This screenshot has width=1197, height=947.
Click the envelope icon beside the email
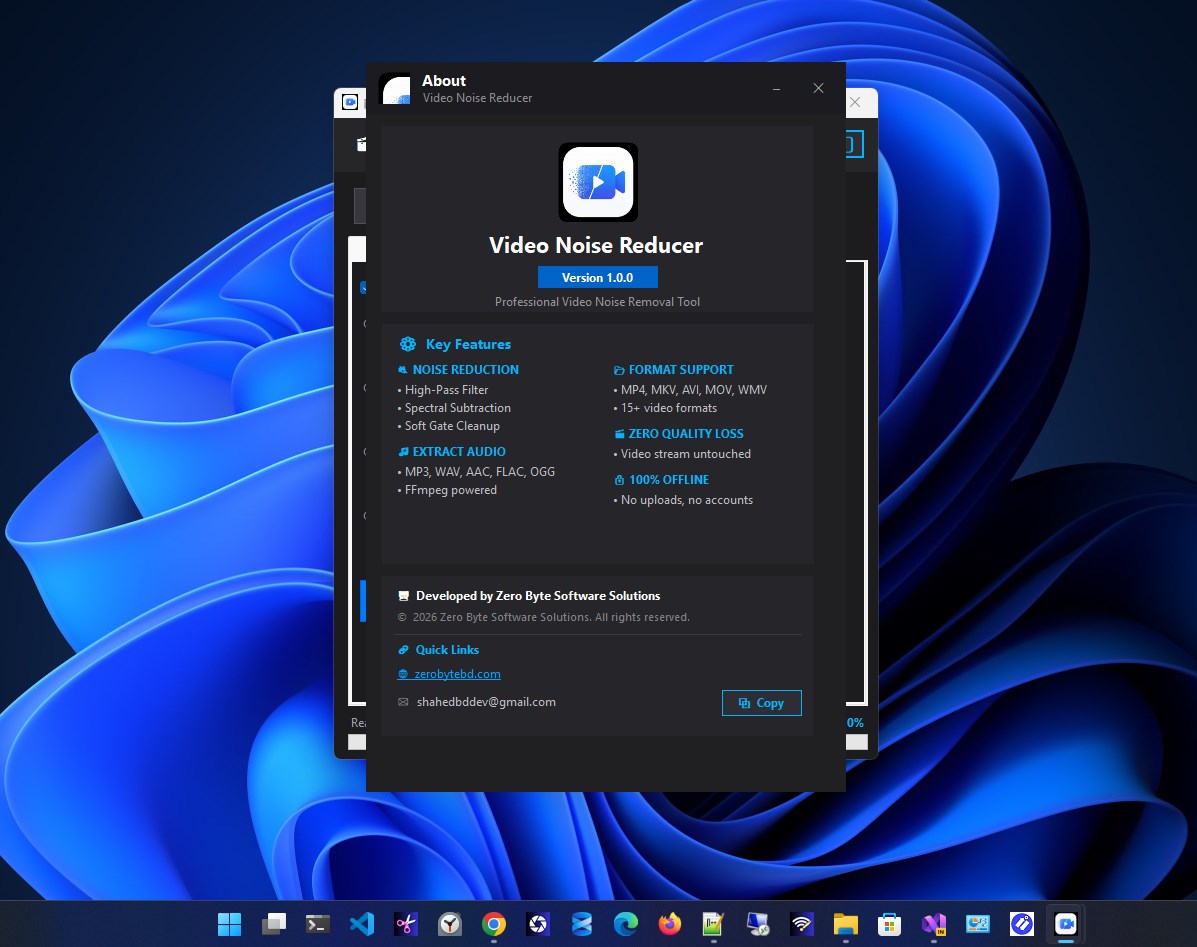[403, 702]
